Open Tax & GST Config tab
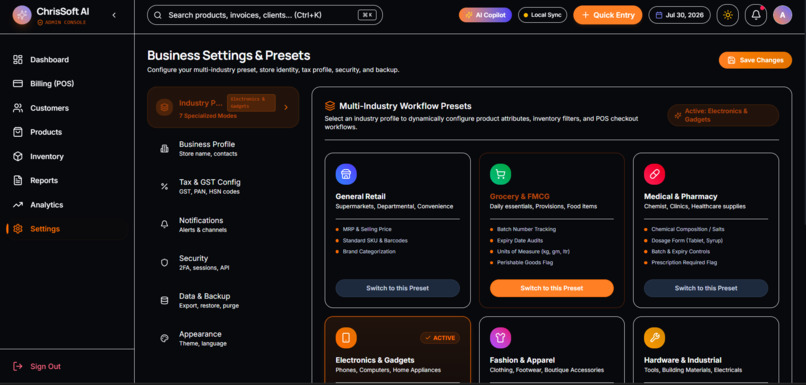 click(x=223, y=187)
